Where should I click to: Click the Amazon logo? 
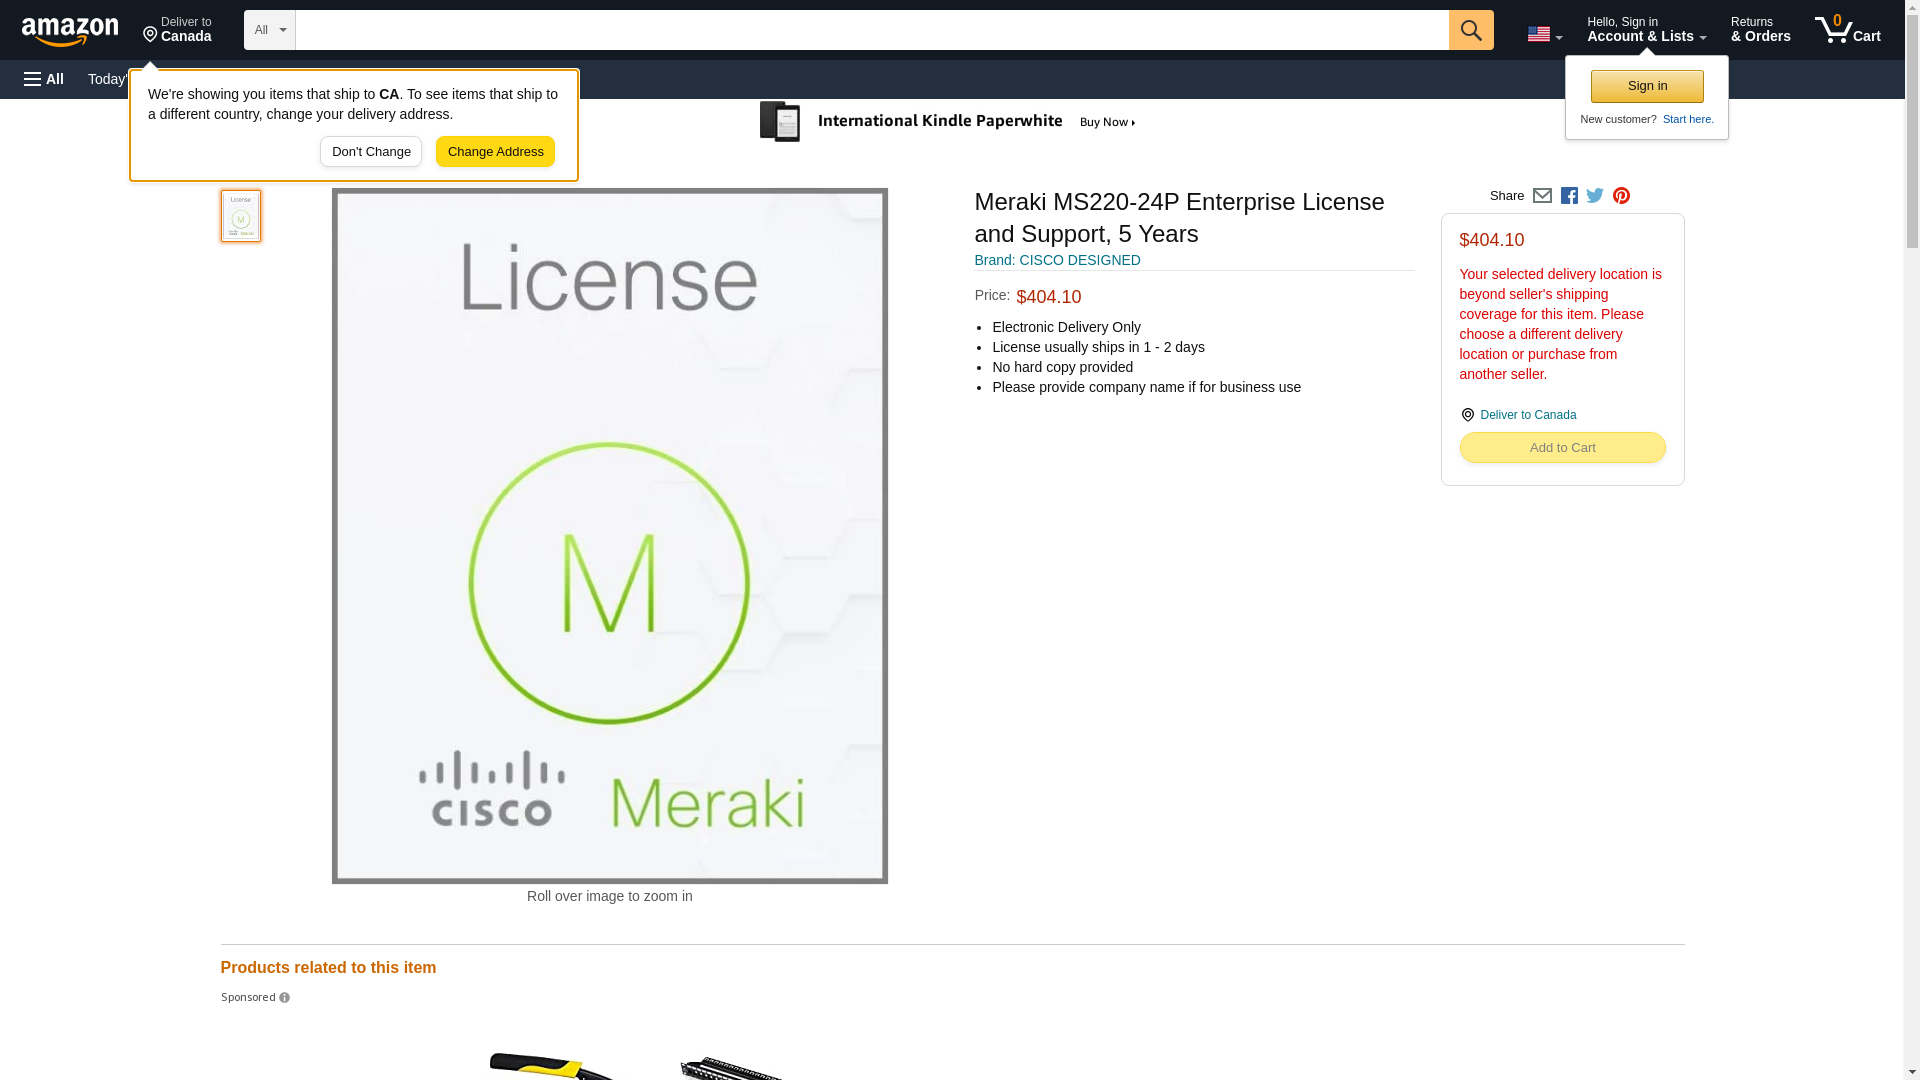(70, 31)
